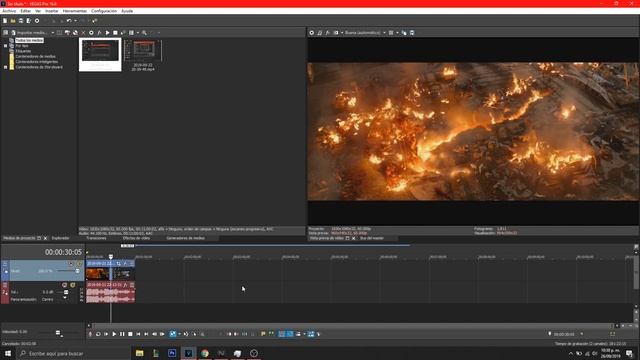The height and width of the screenshot is (360, 640).
Task: Click the open project folder icon
Action: point(13,21)
